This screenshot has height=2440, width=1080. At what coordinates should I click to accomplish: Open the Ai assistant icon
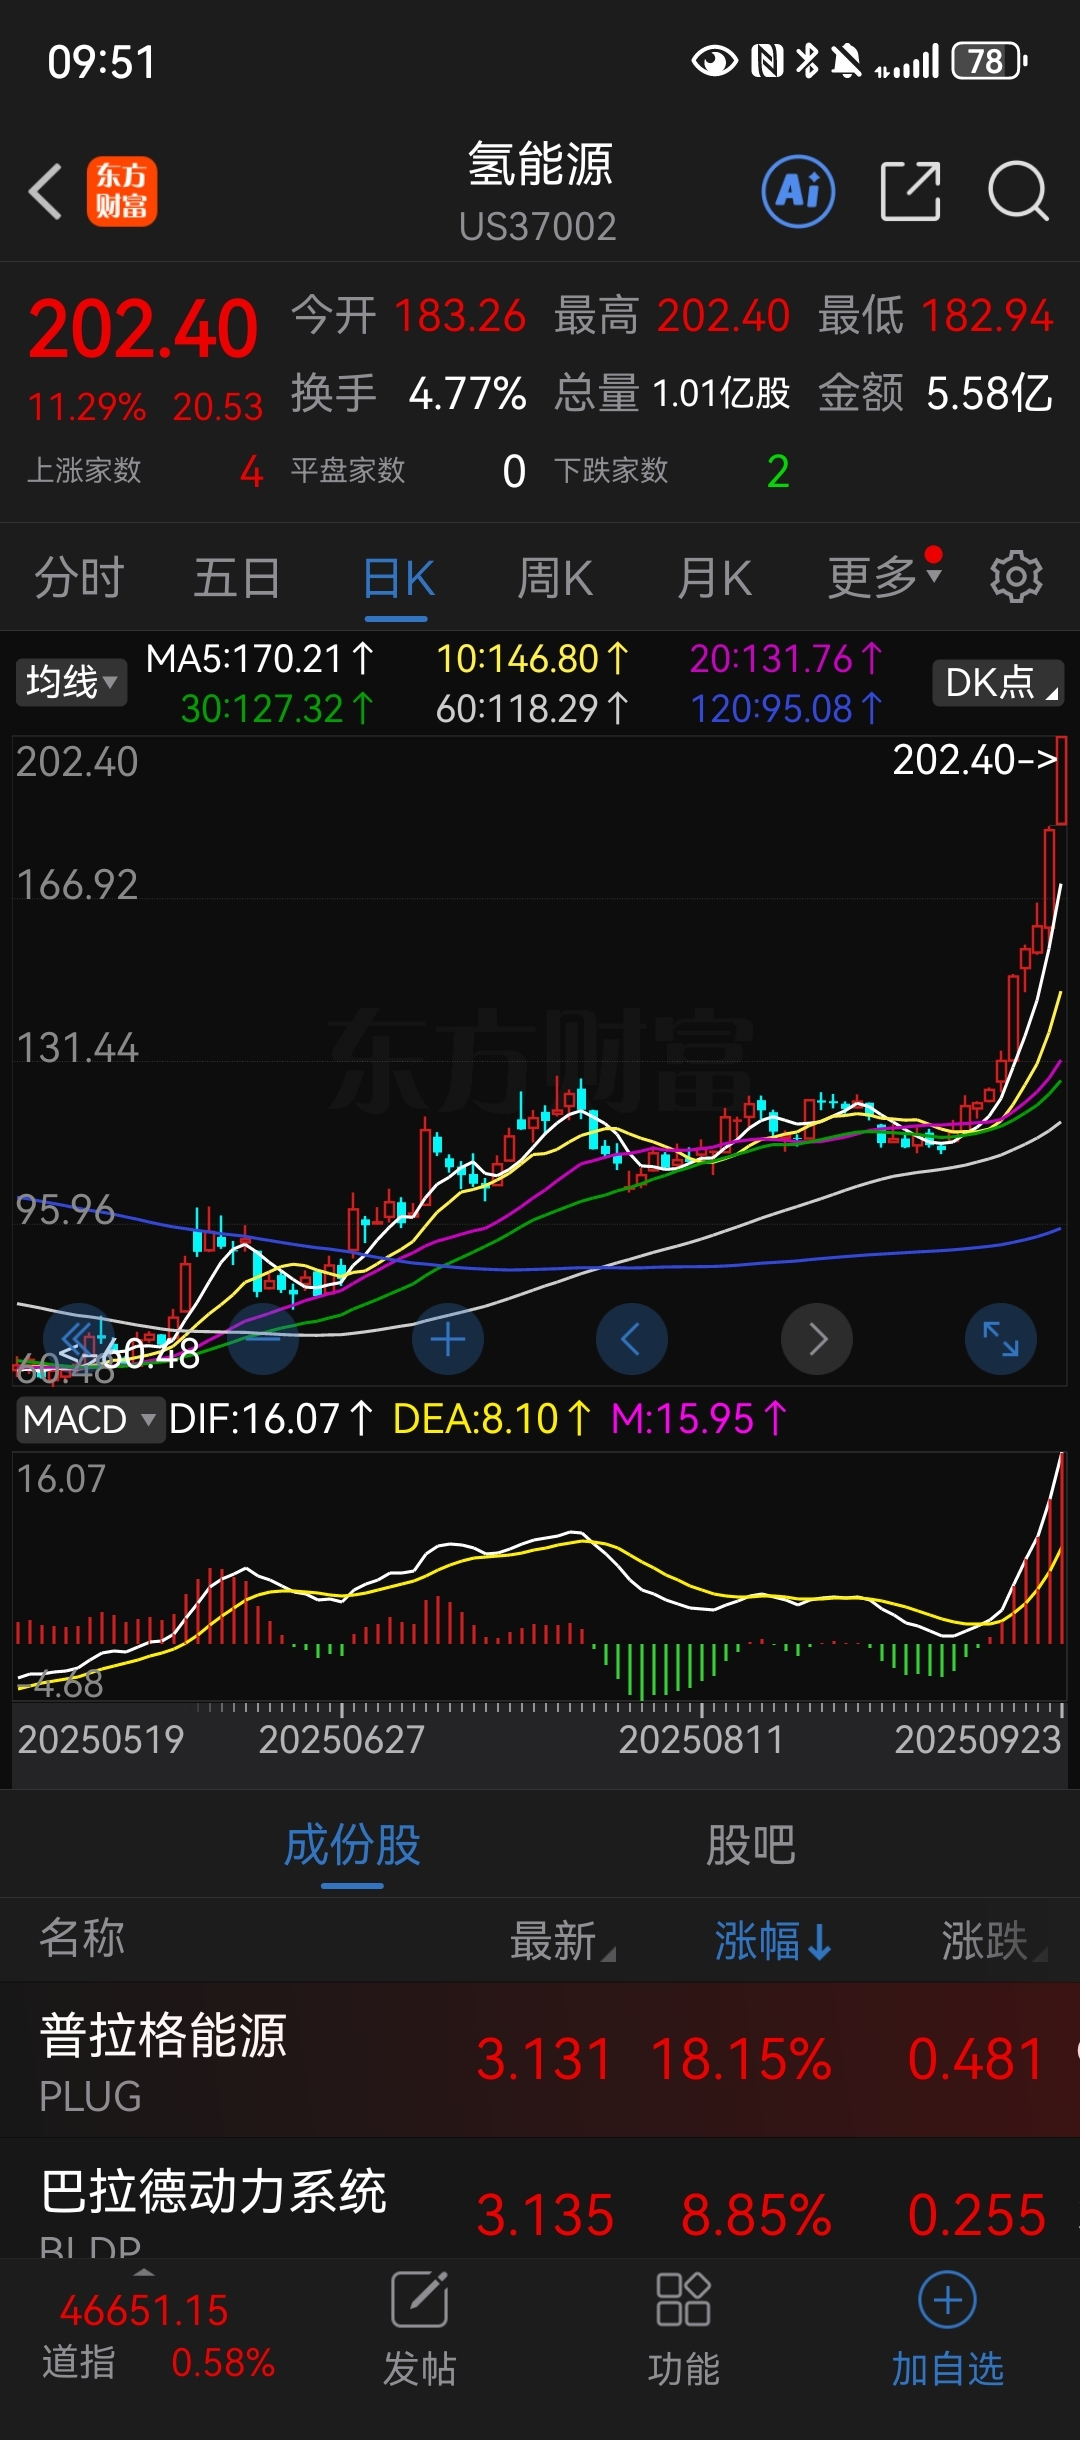pyautogui.click(x=798, y=191)
